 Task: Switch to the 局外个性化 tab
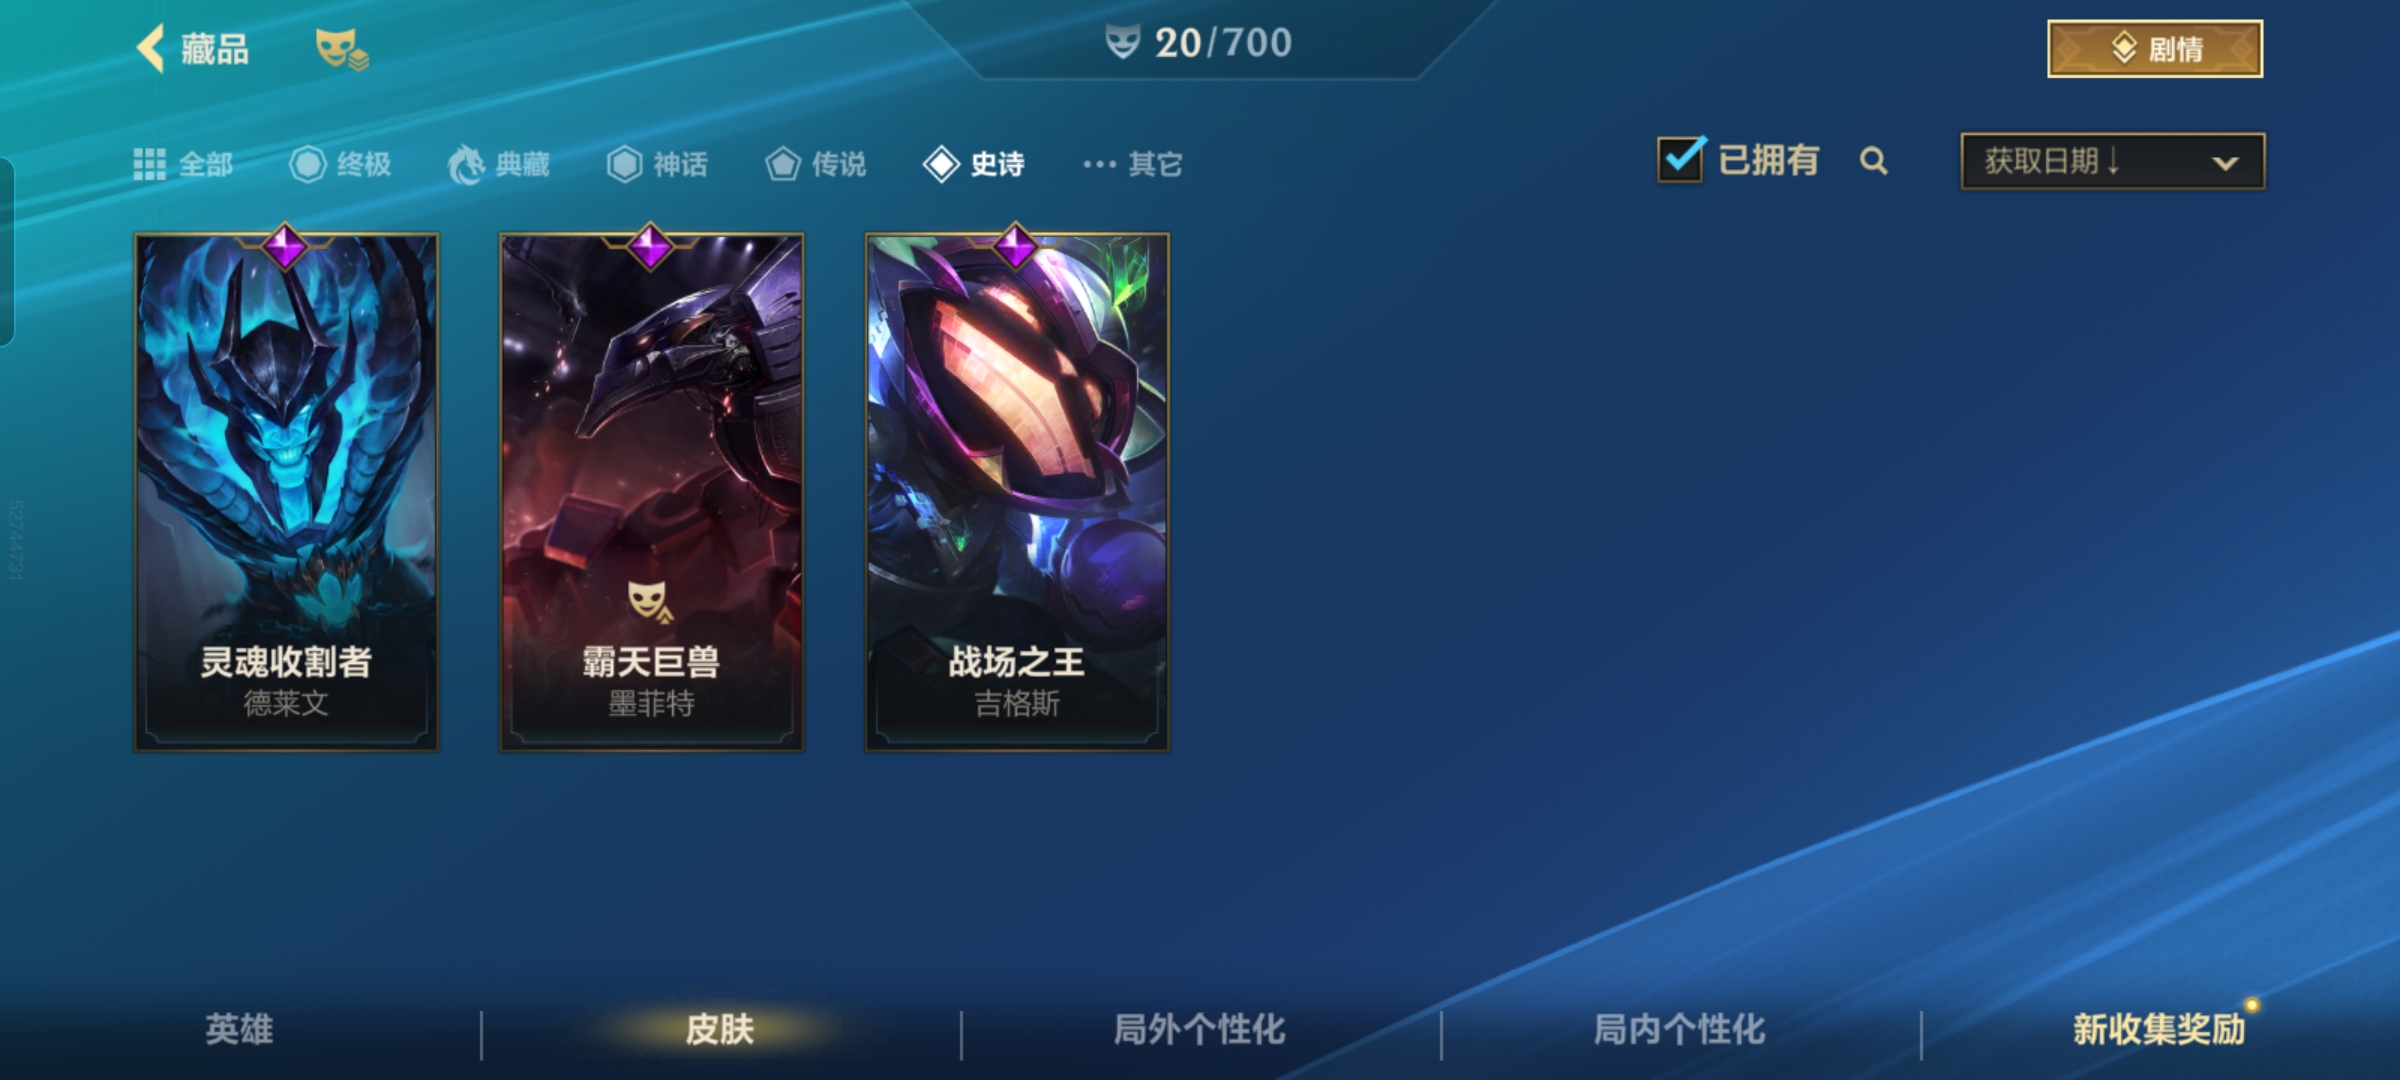point(1199,1029)
